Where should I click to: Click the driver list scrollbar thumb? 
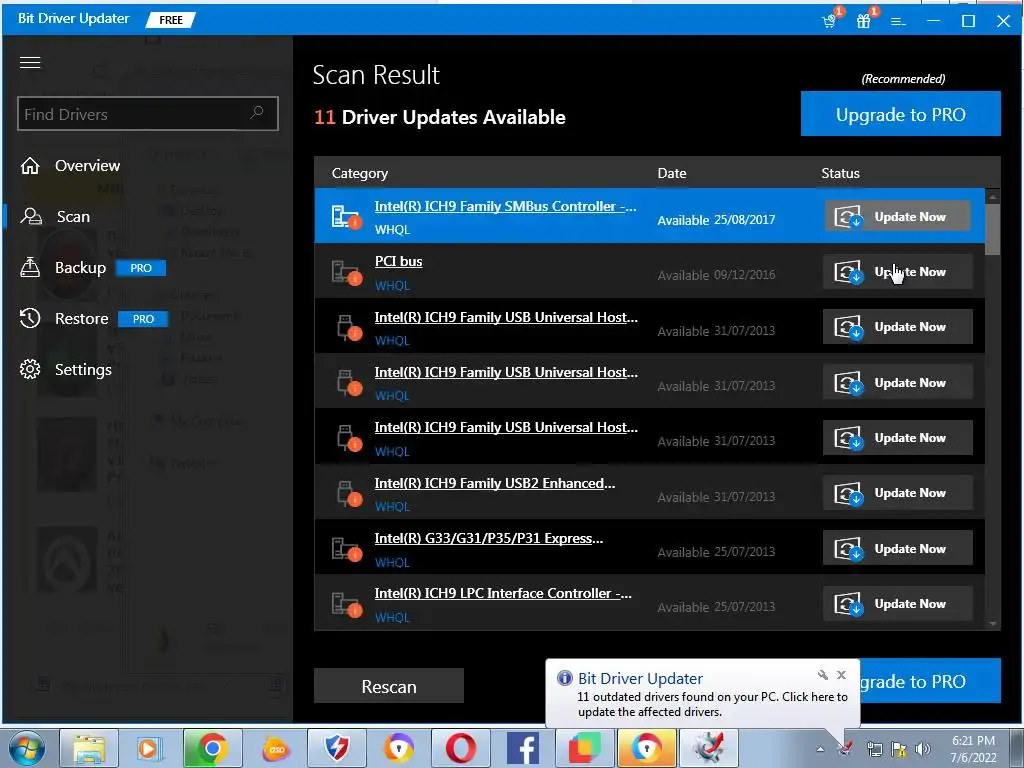(993, 229)
